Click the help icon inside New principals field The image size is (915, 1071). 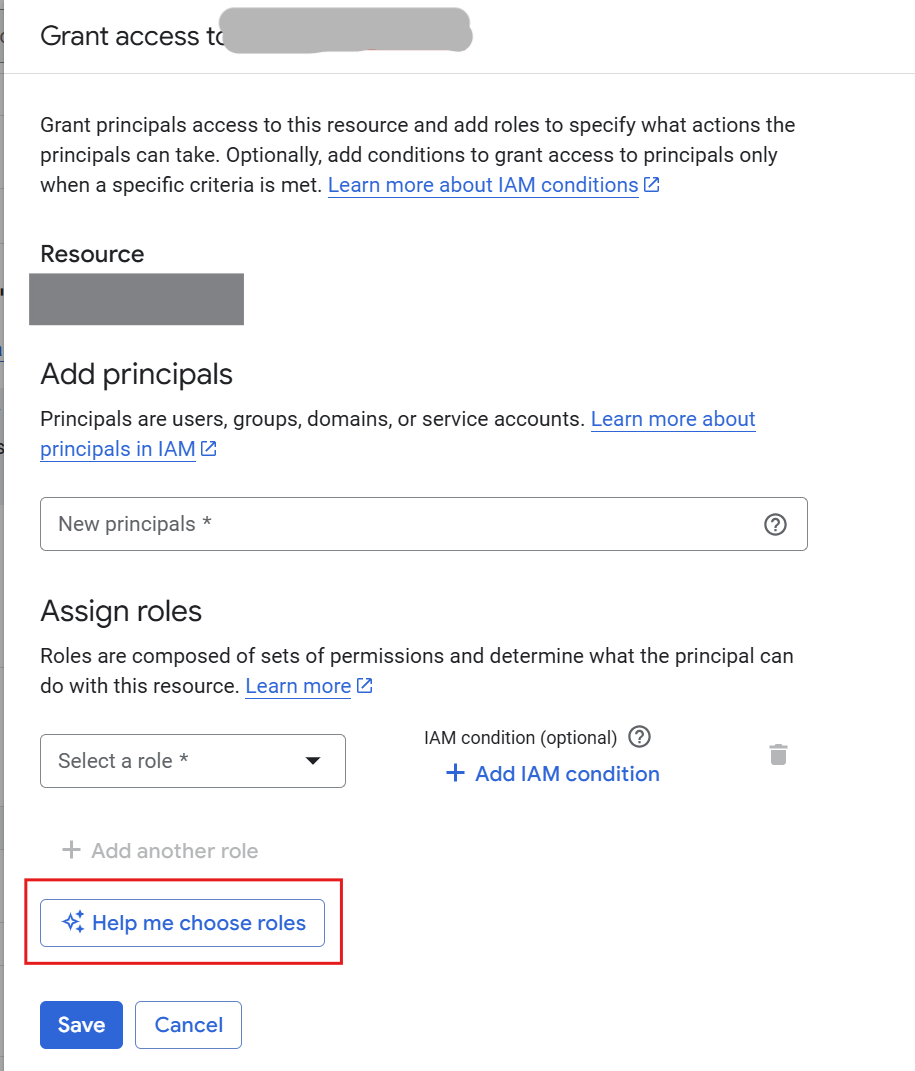coord(775,524)
